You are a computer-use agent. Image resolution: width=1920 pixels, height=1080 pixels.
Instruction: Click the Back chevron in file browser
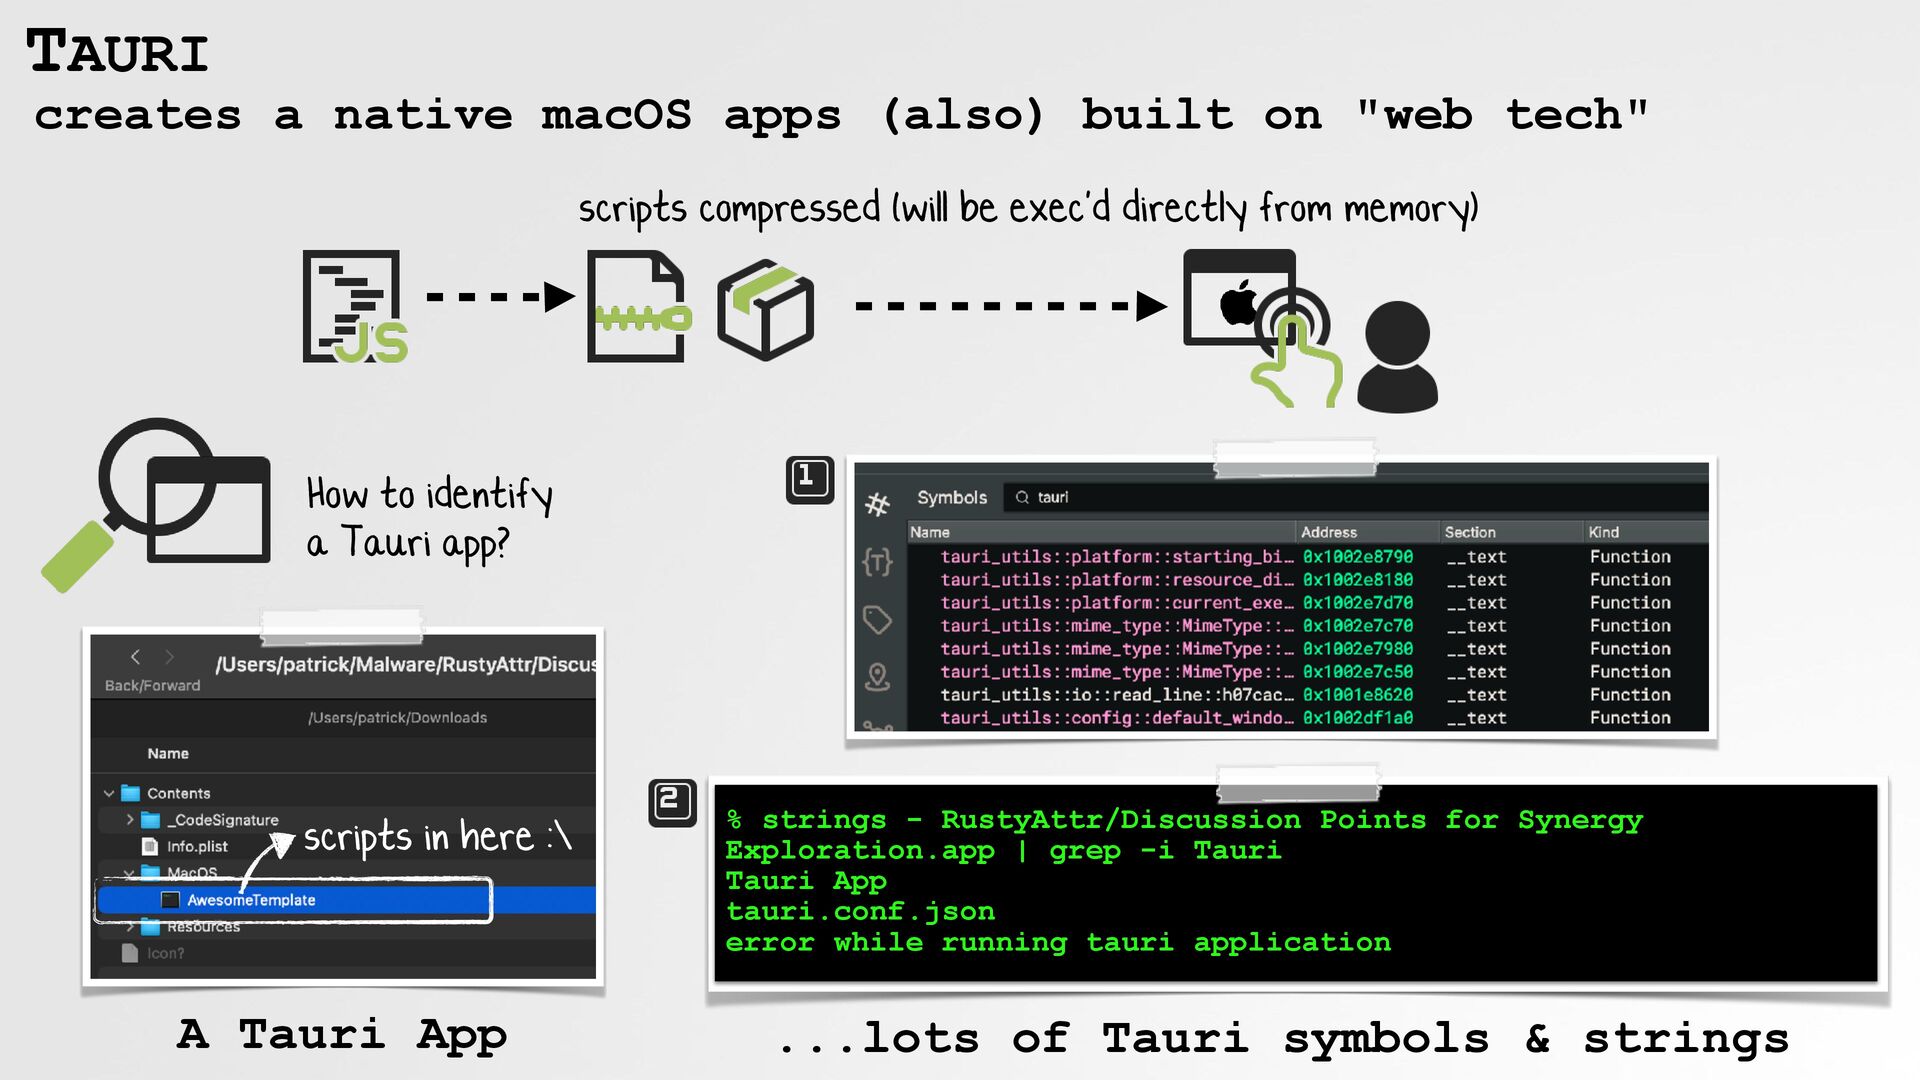pyautogui.click(x=135, y=657)
